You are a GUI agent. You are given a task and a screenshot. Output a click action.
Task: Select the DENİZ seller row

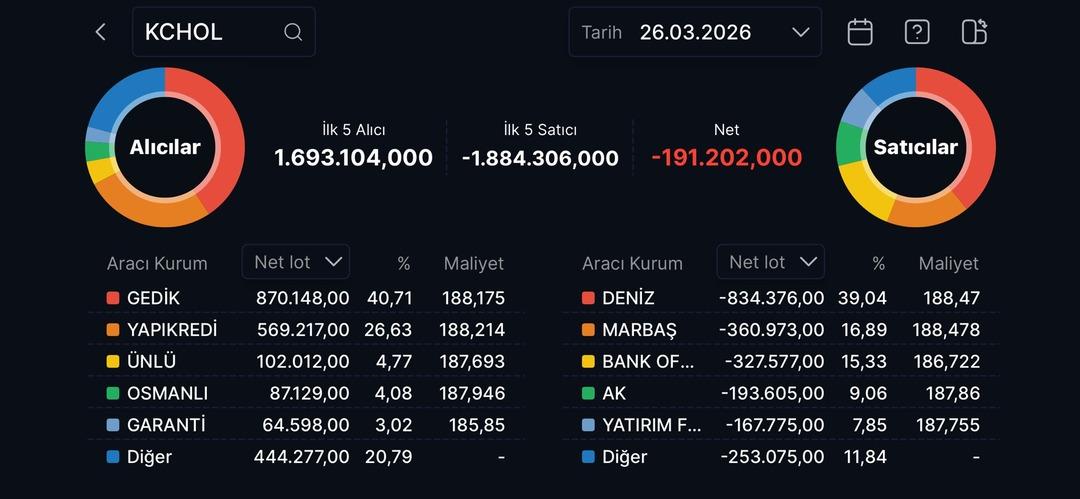coord(780,298)
